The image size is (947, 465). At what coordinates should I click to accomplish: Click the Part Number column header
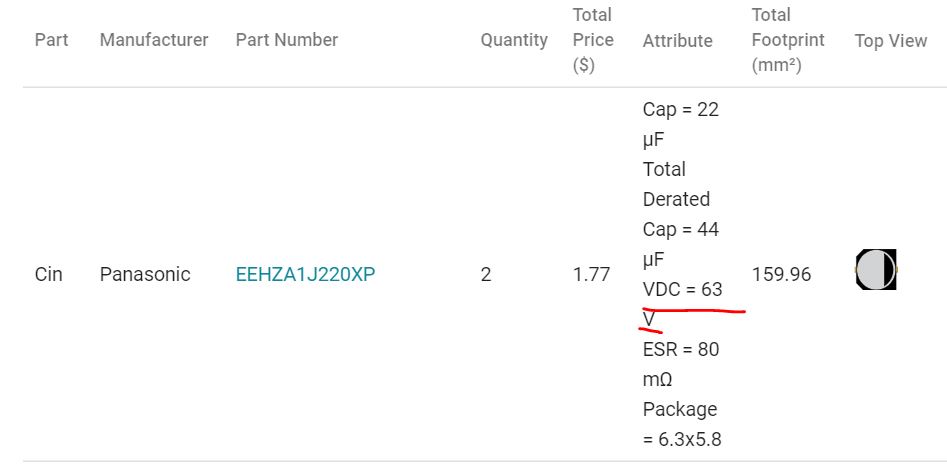[287, 40]
